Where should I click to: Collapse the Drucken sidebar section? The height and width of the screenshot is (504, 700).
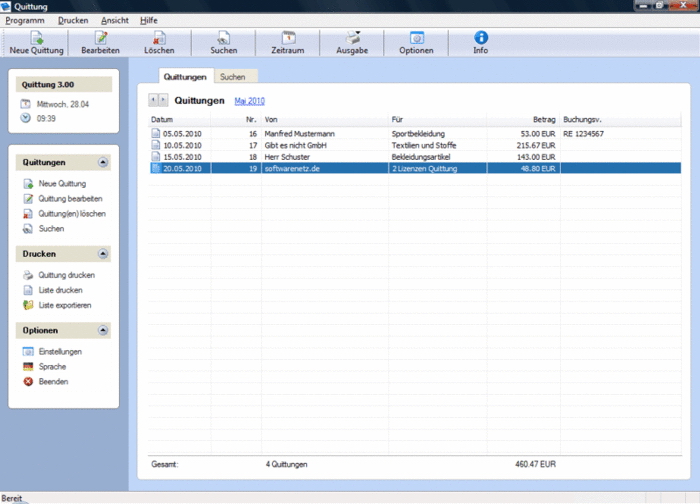click(x=103, y=254)
